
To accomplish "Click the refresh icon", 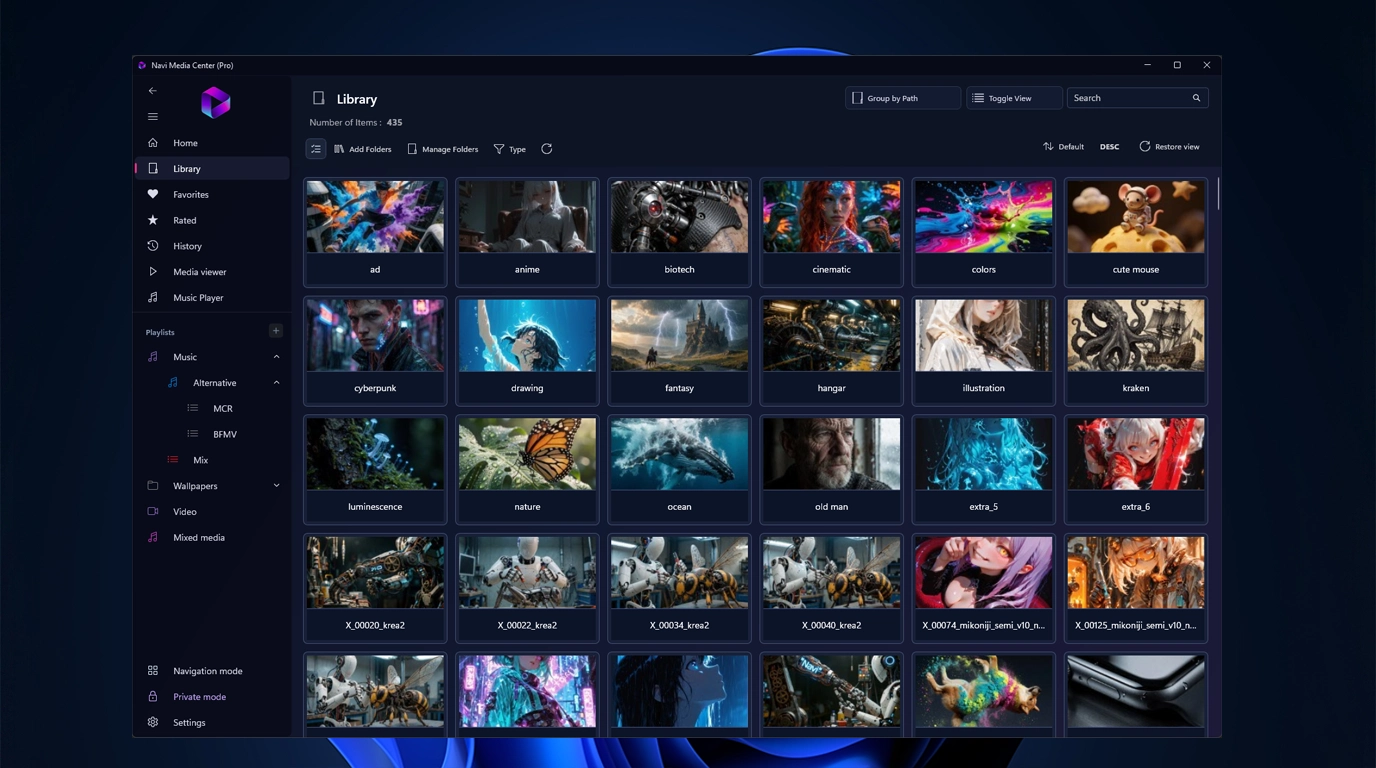I will [547, 149].
